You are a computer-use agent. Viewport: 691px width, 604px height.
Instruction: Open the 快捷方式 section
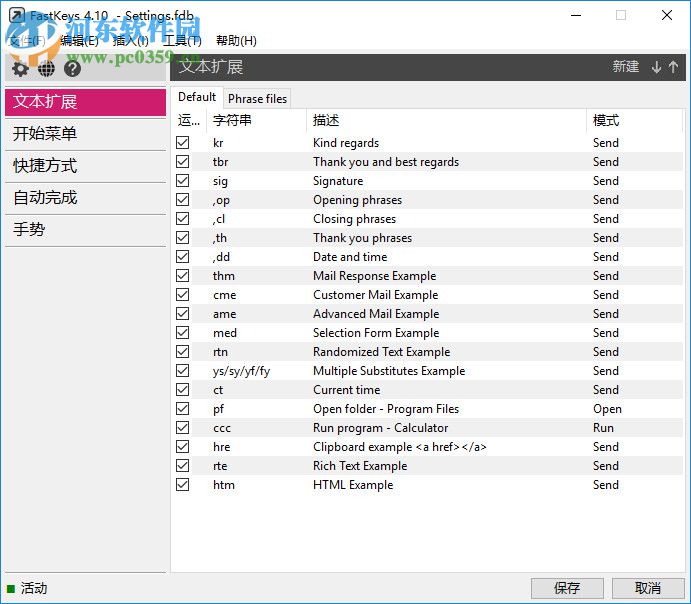[85, 166]
